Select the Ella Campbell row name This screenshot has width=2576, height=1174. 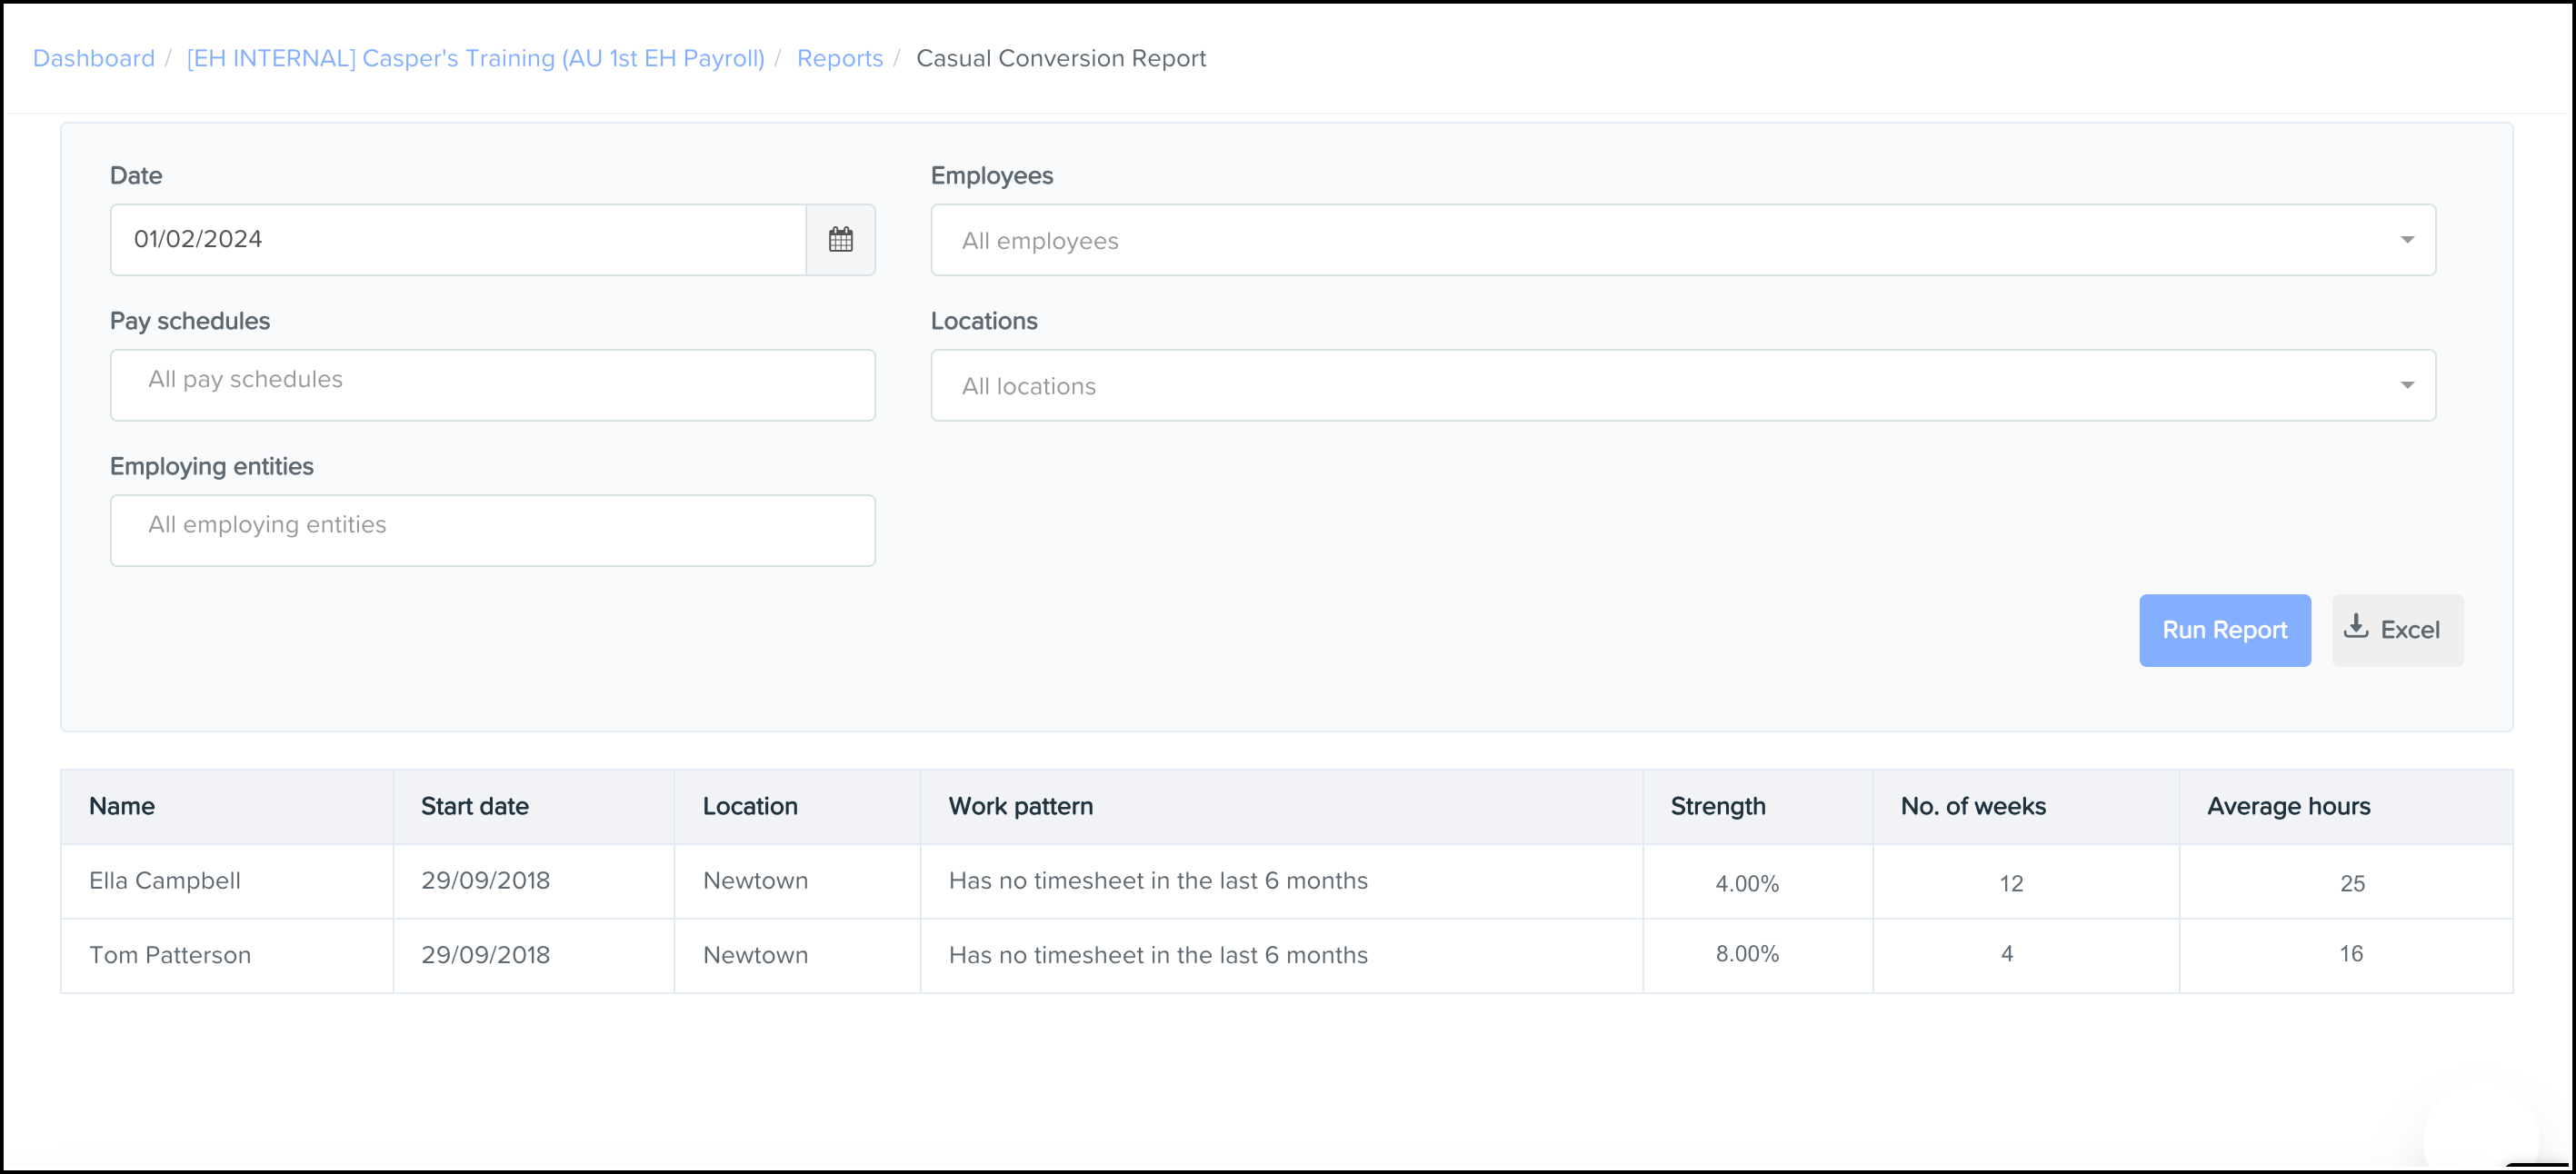coord(165,881)
